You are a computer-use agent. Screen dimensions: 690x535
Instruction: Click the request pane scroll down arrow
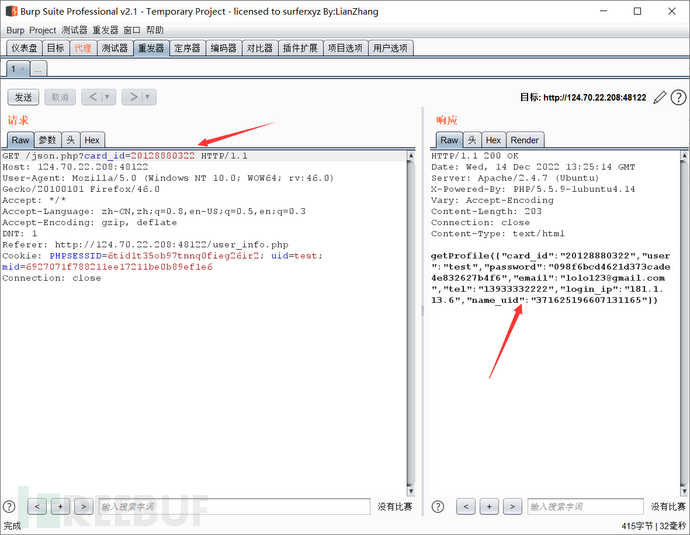tap(411, 491)
